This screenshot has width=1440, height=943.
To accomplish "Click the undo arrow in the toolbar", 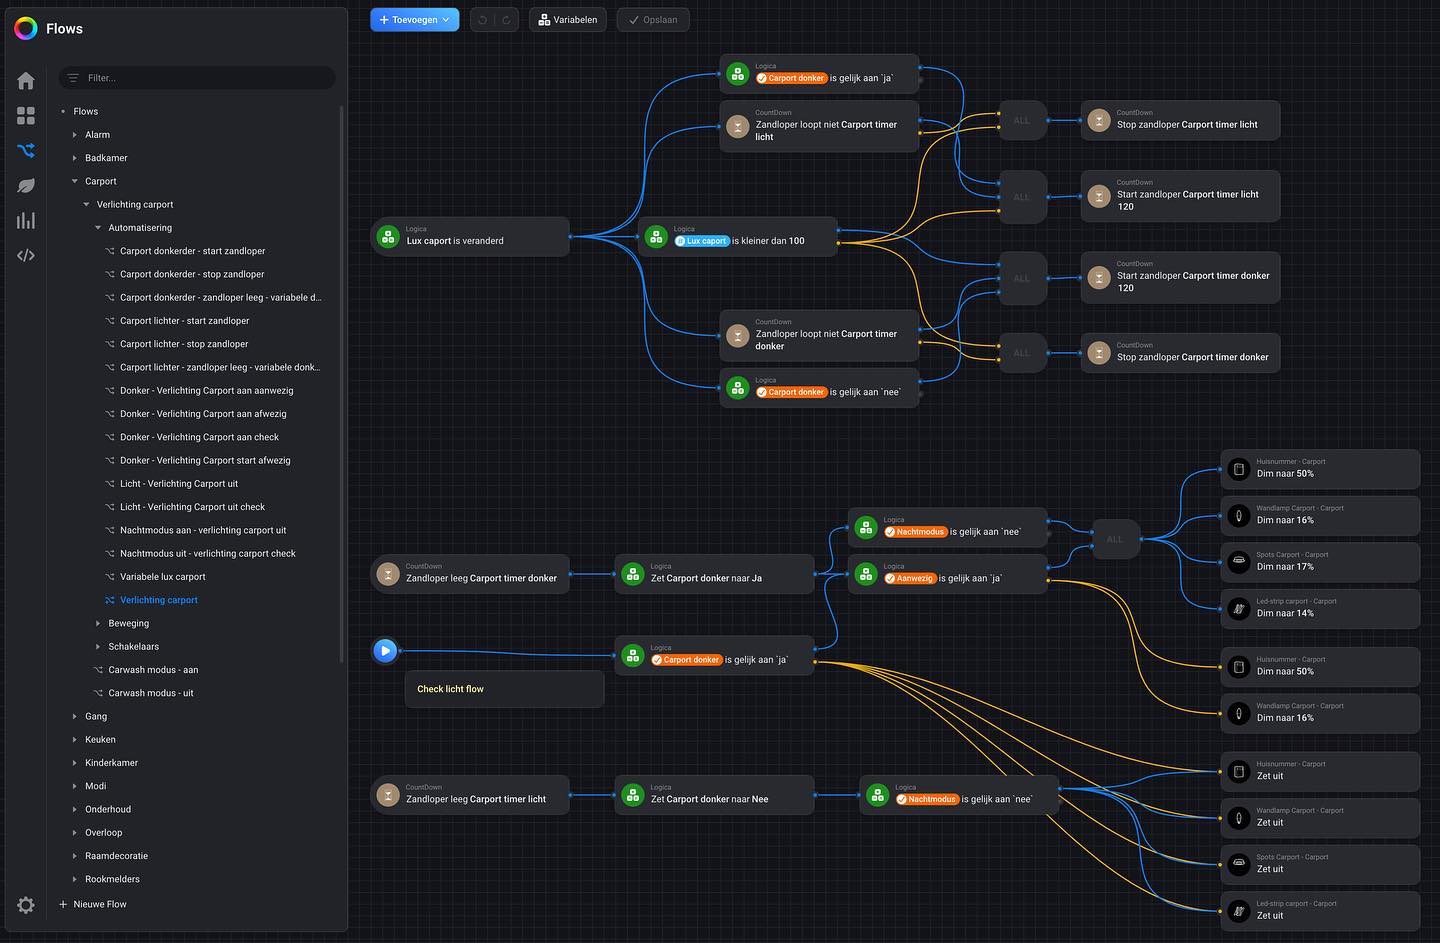I will [x=483, y=20].
